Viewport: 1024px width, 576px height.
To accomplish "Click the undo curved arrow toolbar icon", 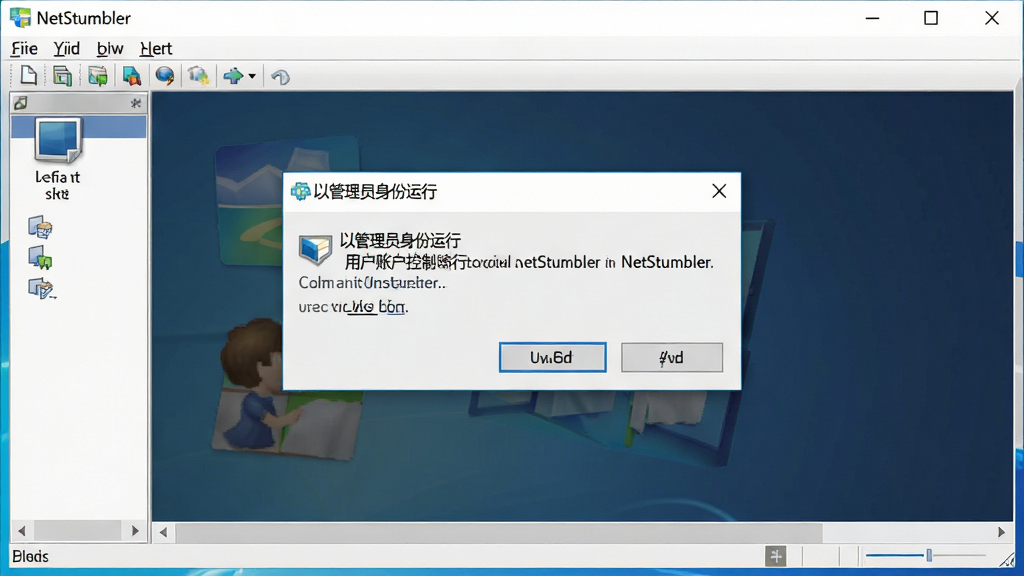I will click(x=281, y=77).
